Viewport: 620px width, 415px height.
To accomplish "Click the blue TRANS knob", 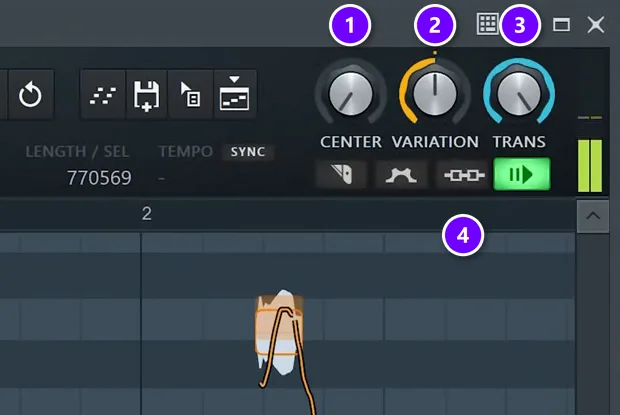I will [519, 94].
